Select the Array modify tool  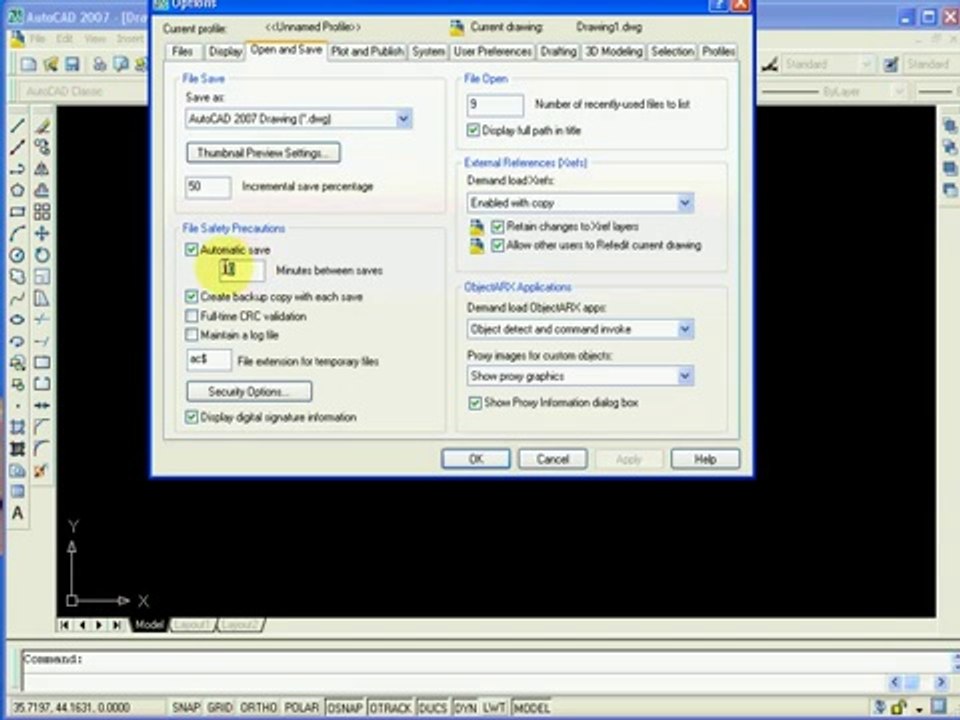pyautogui.click(x=42, y=212)
